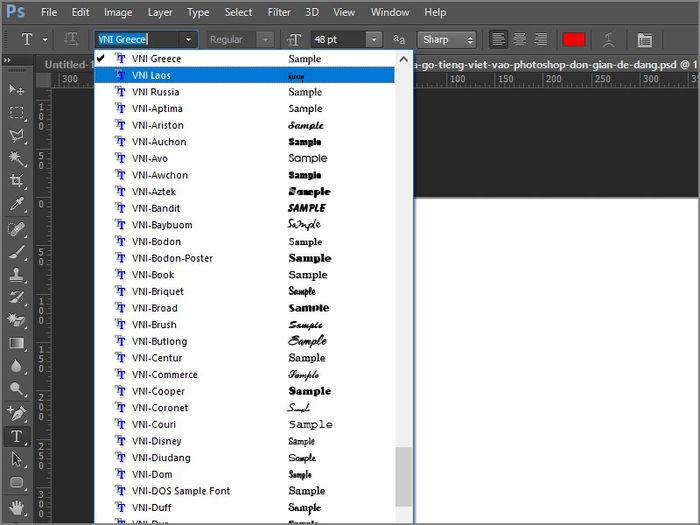Screen dimensions: 700x525
Task: Center text alignment
Action: coord(520,39)
